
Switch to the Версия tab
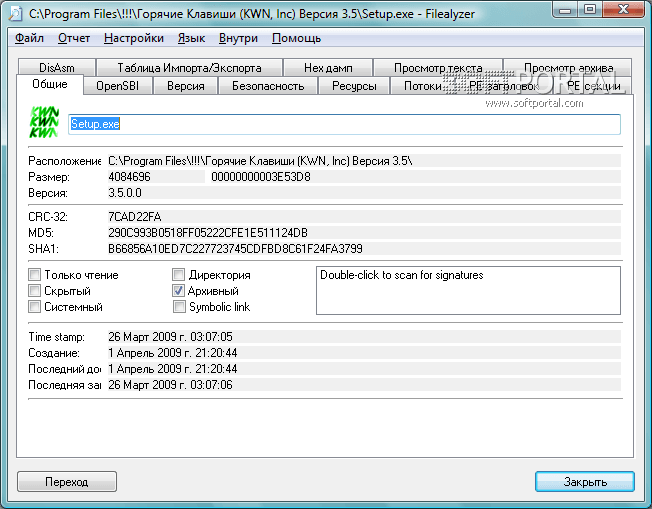185,86
